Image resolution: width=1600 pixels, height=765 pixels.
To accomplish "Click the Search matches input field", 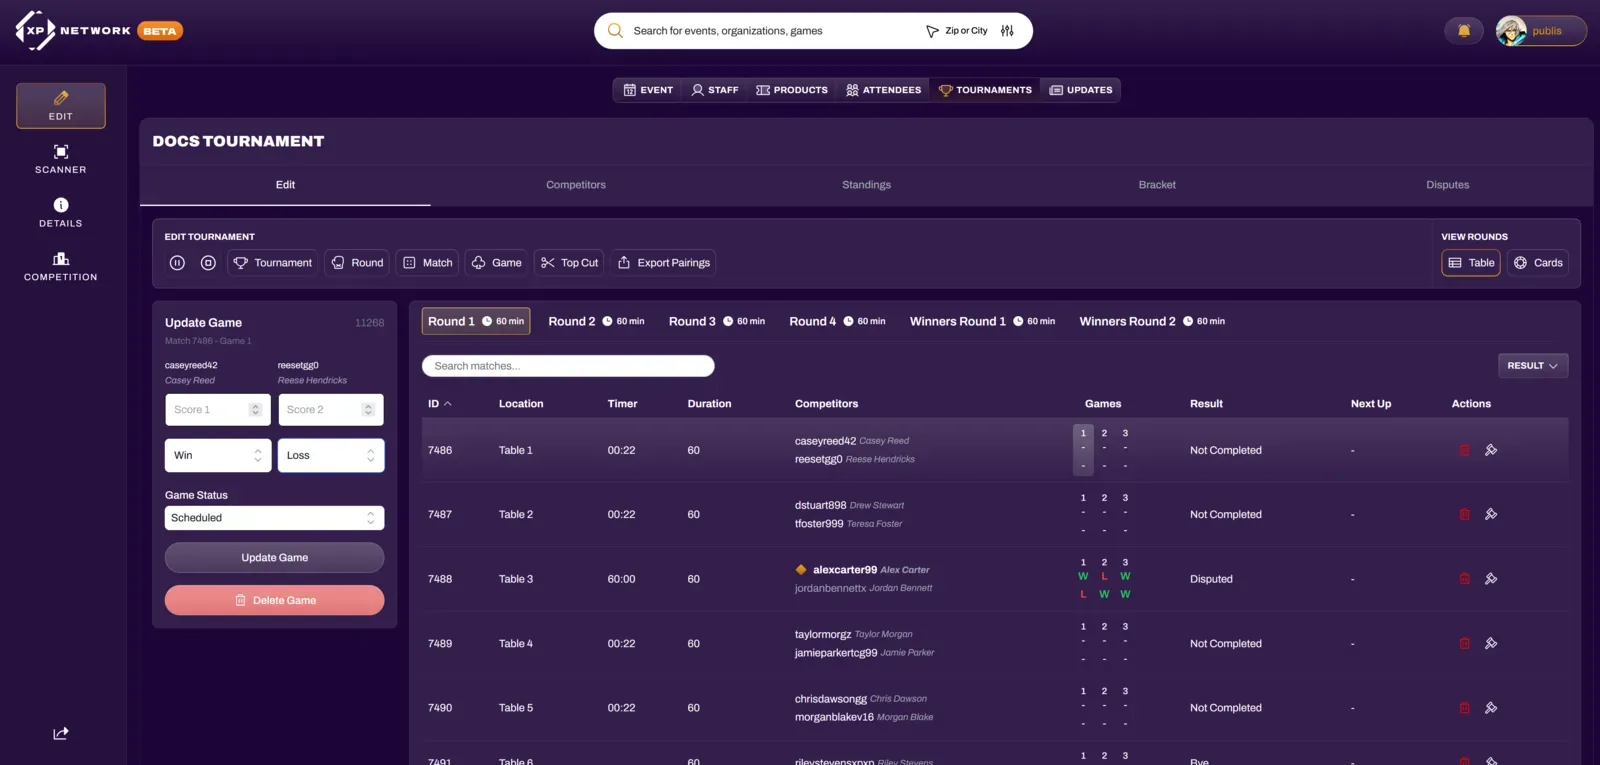I will click(x=568, y=366).
